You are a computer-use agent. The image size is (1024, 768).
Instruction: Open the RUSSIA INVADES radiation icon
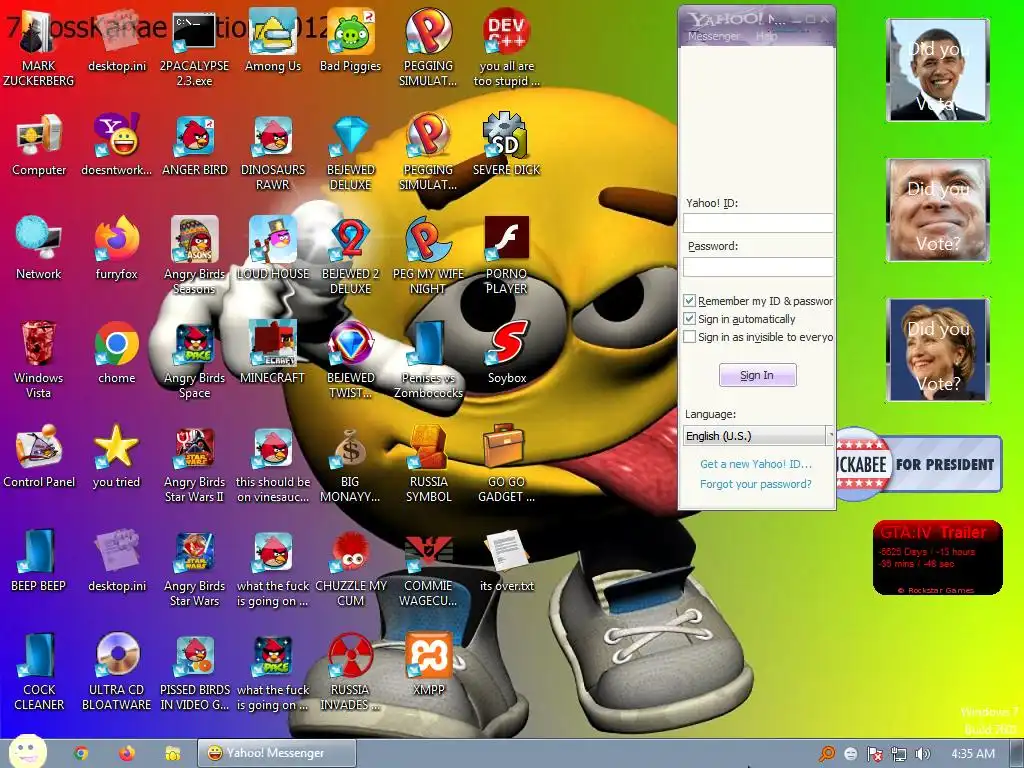tap(350, 671)
